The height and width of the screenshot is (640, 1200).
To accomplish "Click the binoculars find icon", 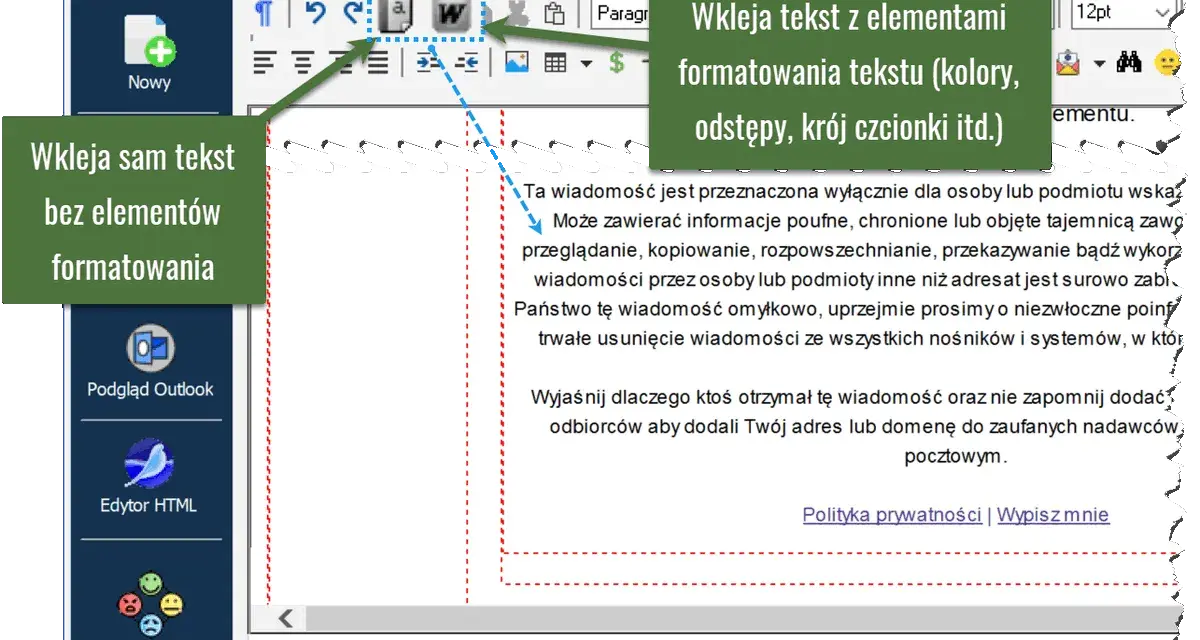I will point(1130,62).
